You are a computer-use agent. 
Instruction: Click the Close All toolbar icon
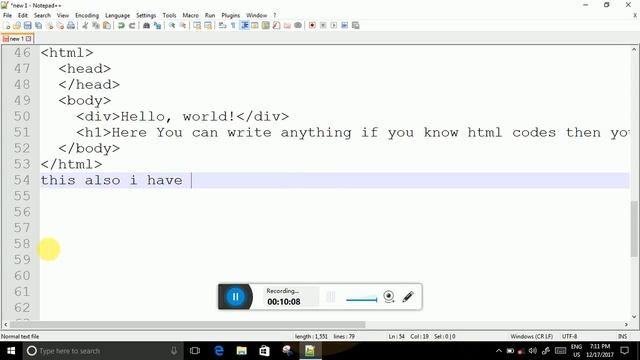[x=60, y=25]
